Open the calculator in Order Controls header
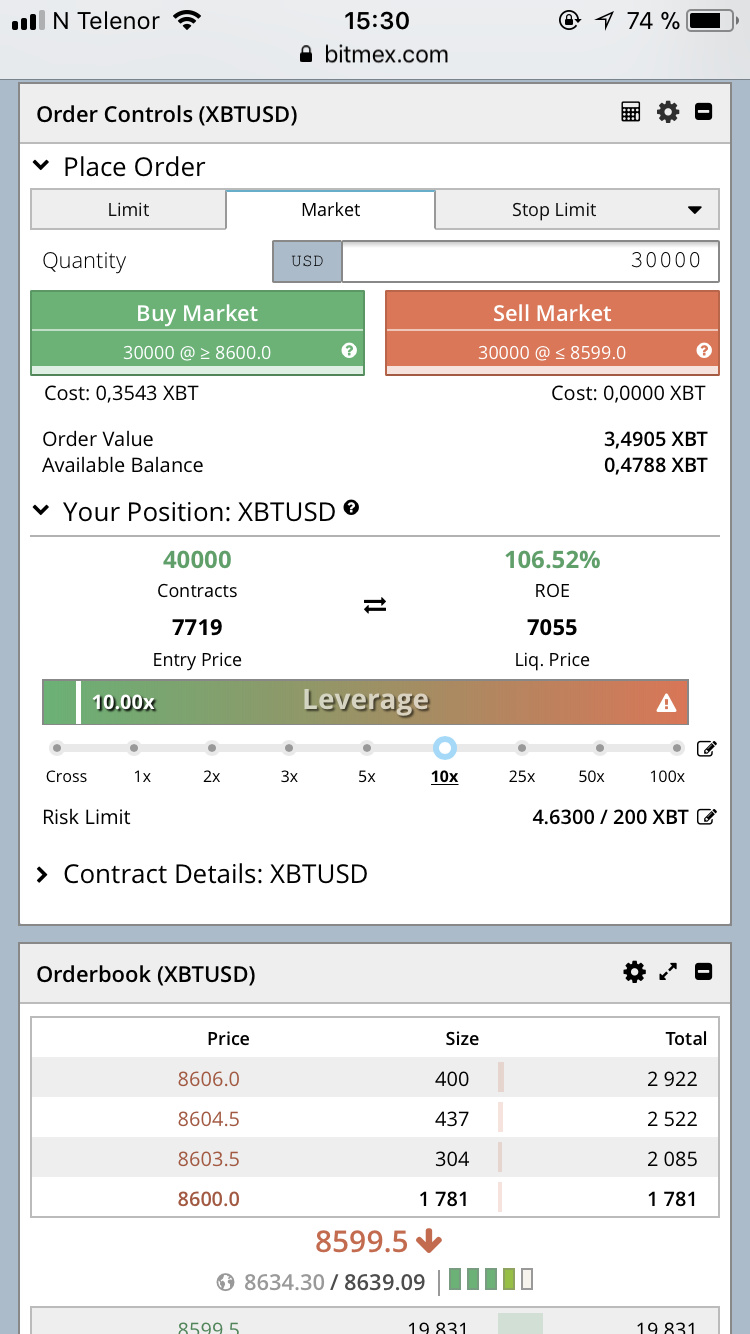The image size is (750, 1334). pos(631,112)
